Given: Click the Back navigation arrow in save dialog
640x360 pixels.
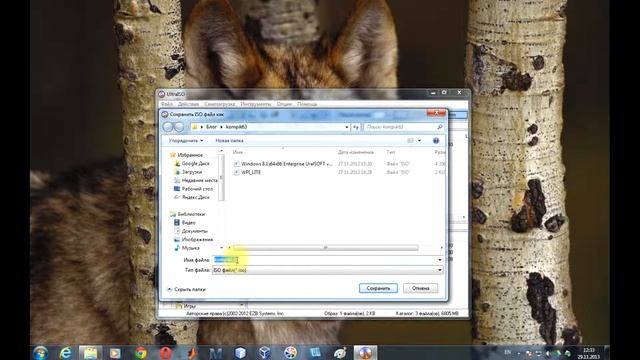Looking at the screenshot, I should point(168,127).
